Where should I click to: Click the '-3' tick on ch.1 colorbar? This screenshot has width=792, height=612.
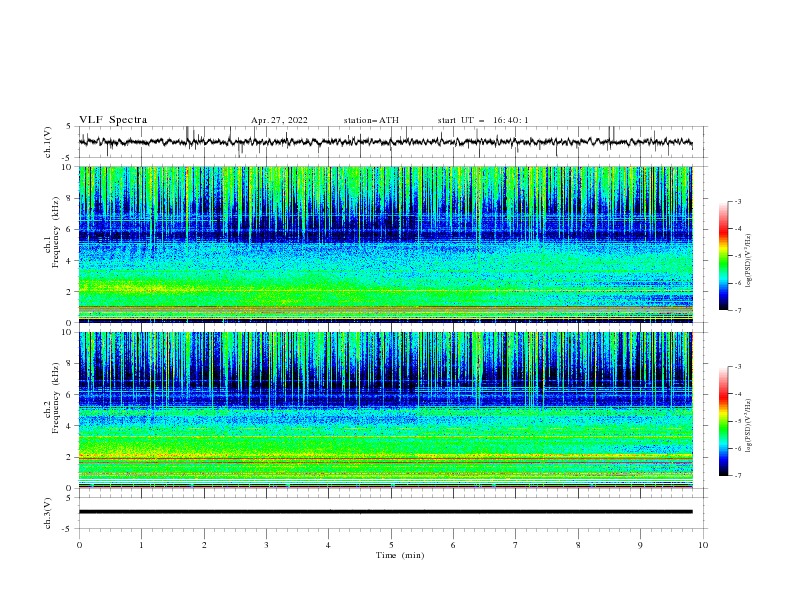[737, 201]
